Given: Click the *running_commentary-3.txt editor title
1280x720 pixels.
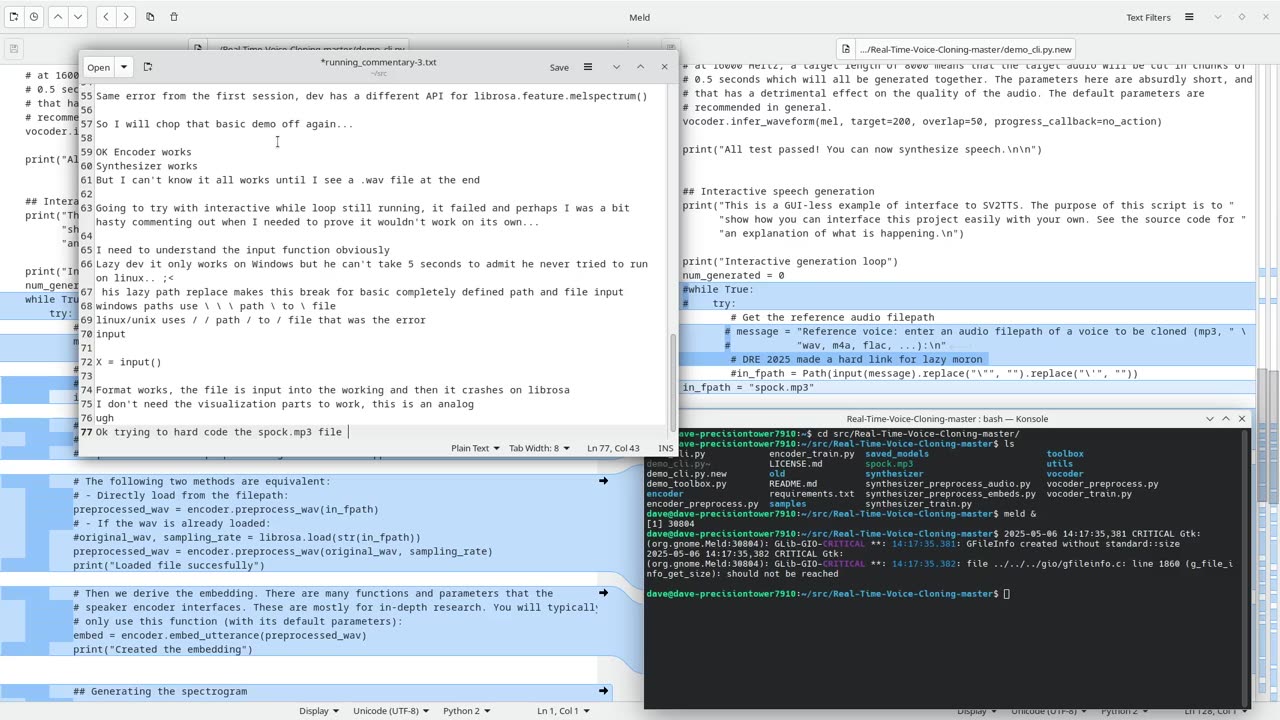Looking at the screenshot, I should click(378, 62).
